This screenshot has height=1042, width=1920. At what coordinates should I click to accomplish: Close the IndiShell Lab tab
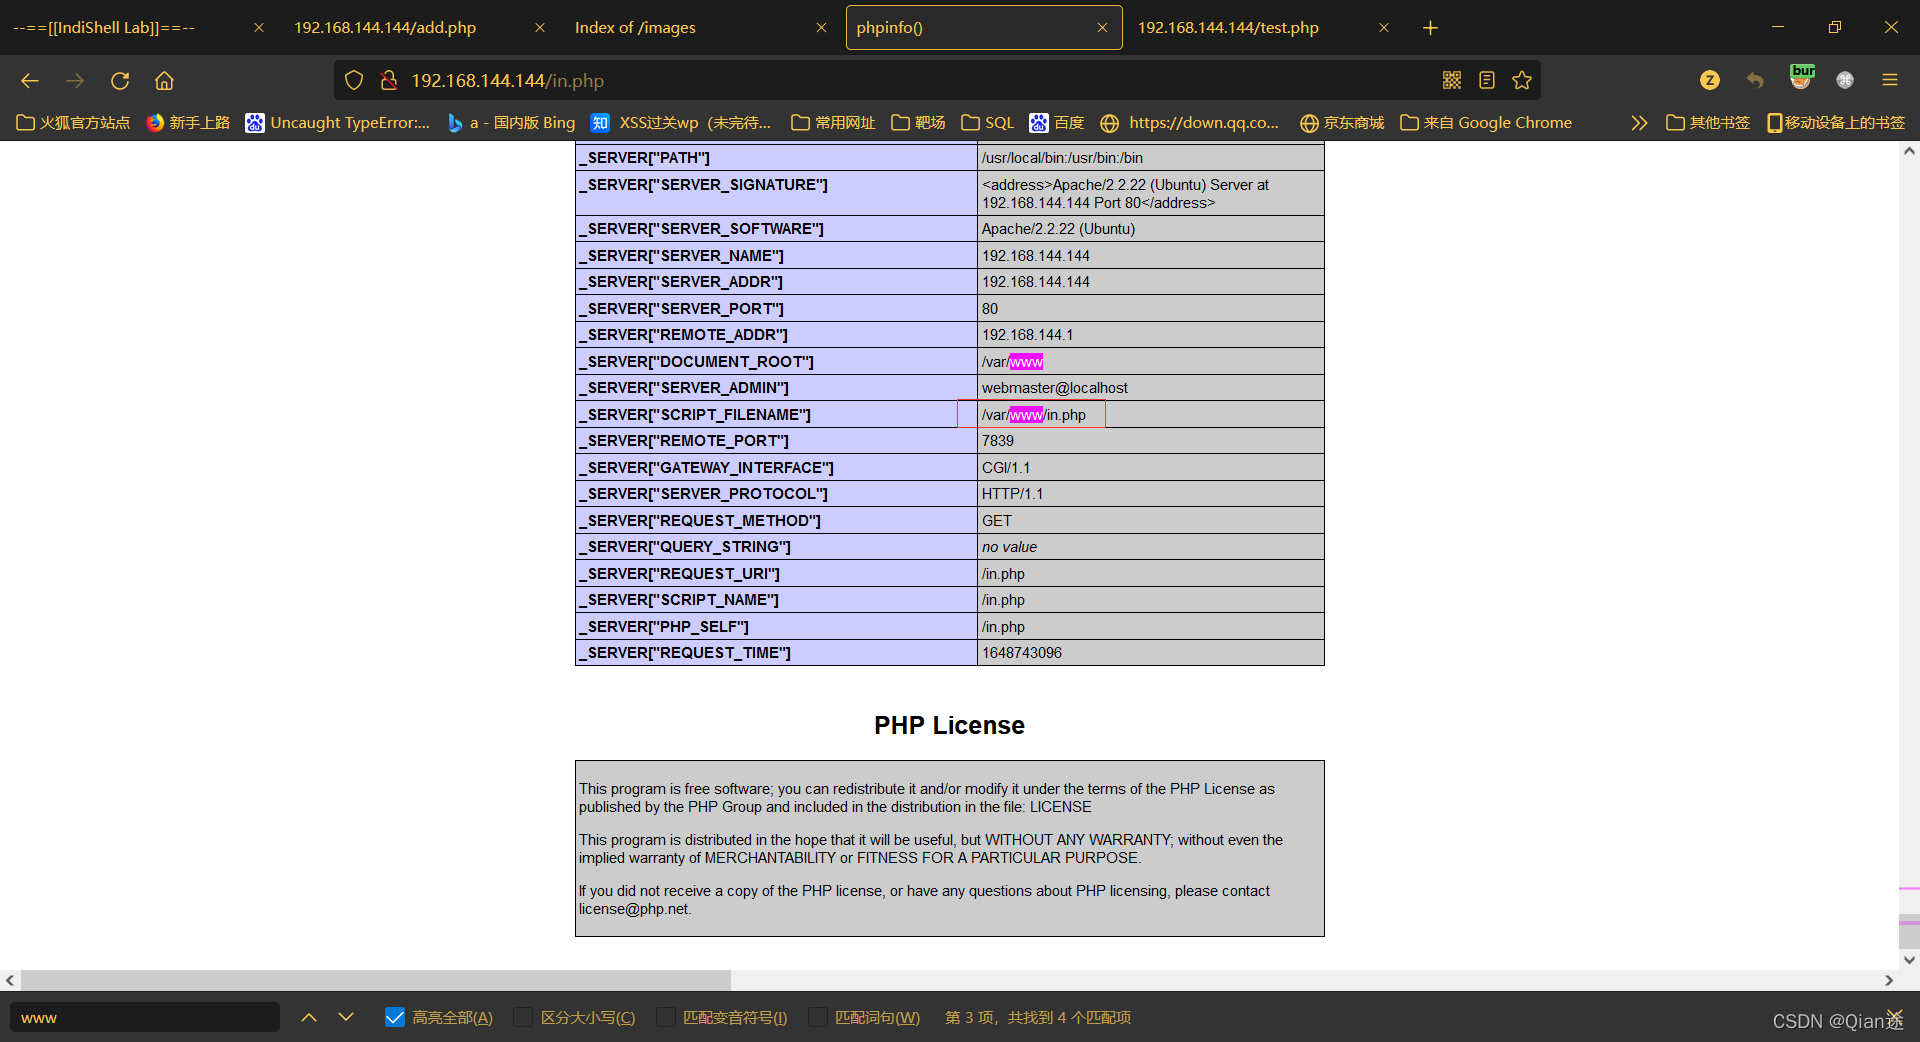click(259, 28)
